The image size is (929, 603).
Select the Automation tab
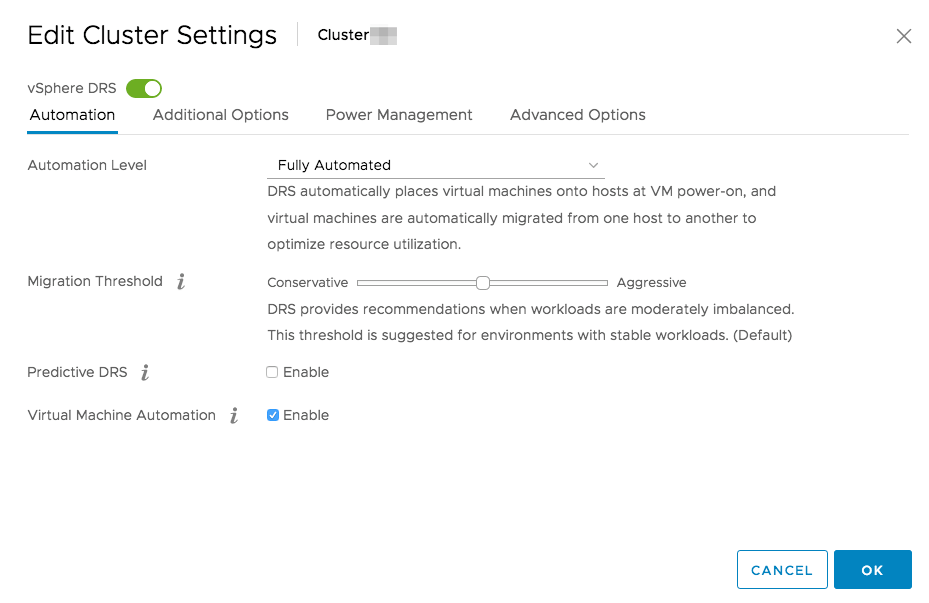tap(72, 115)
